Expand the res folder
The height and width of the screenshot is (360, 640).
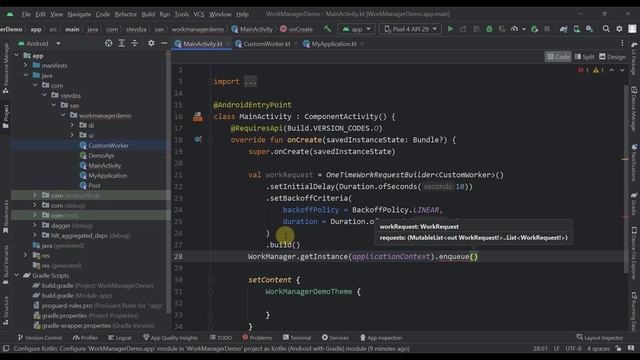pos(26,256)
